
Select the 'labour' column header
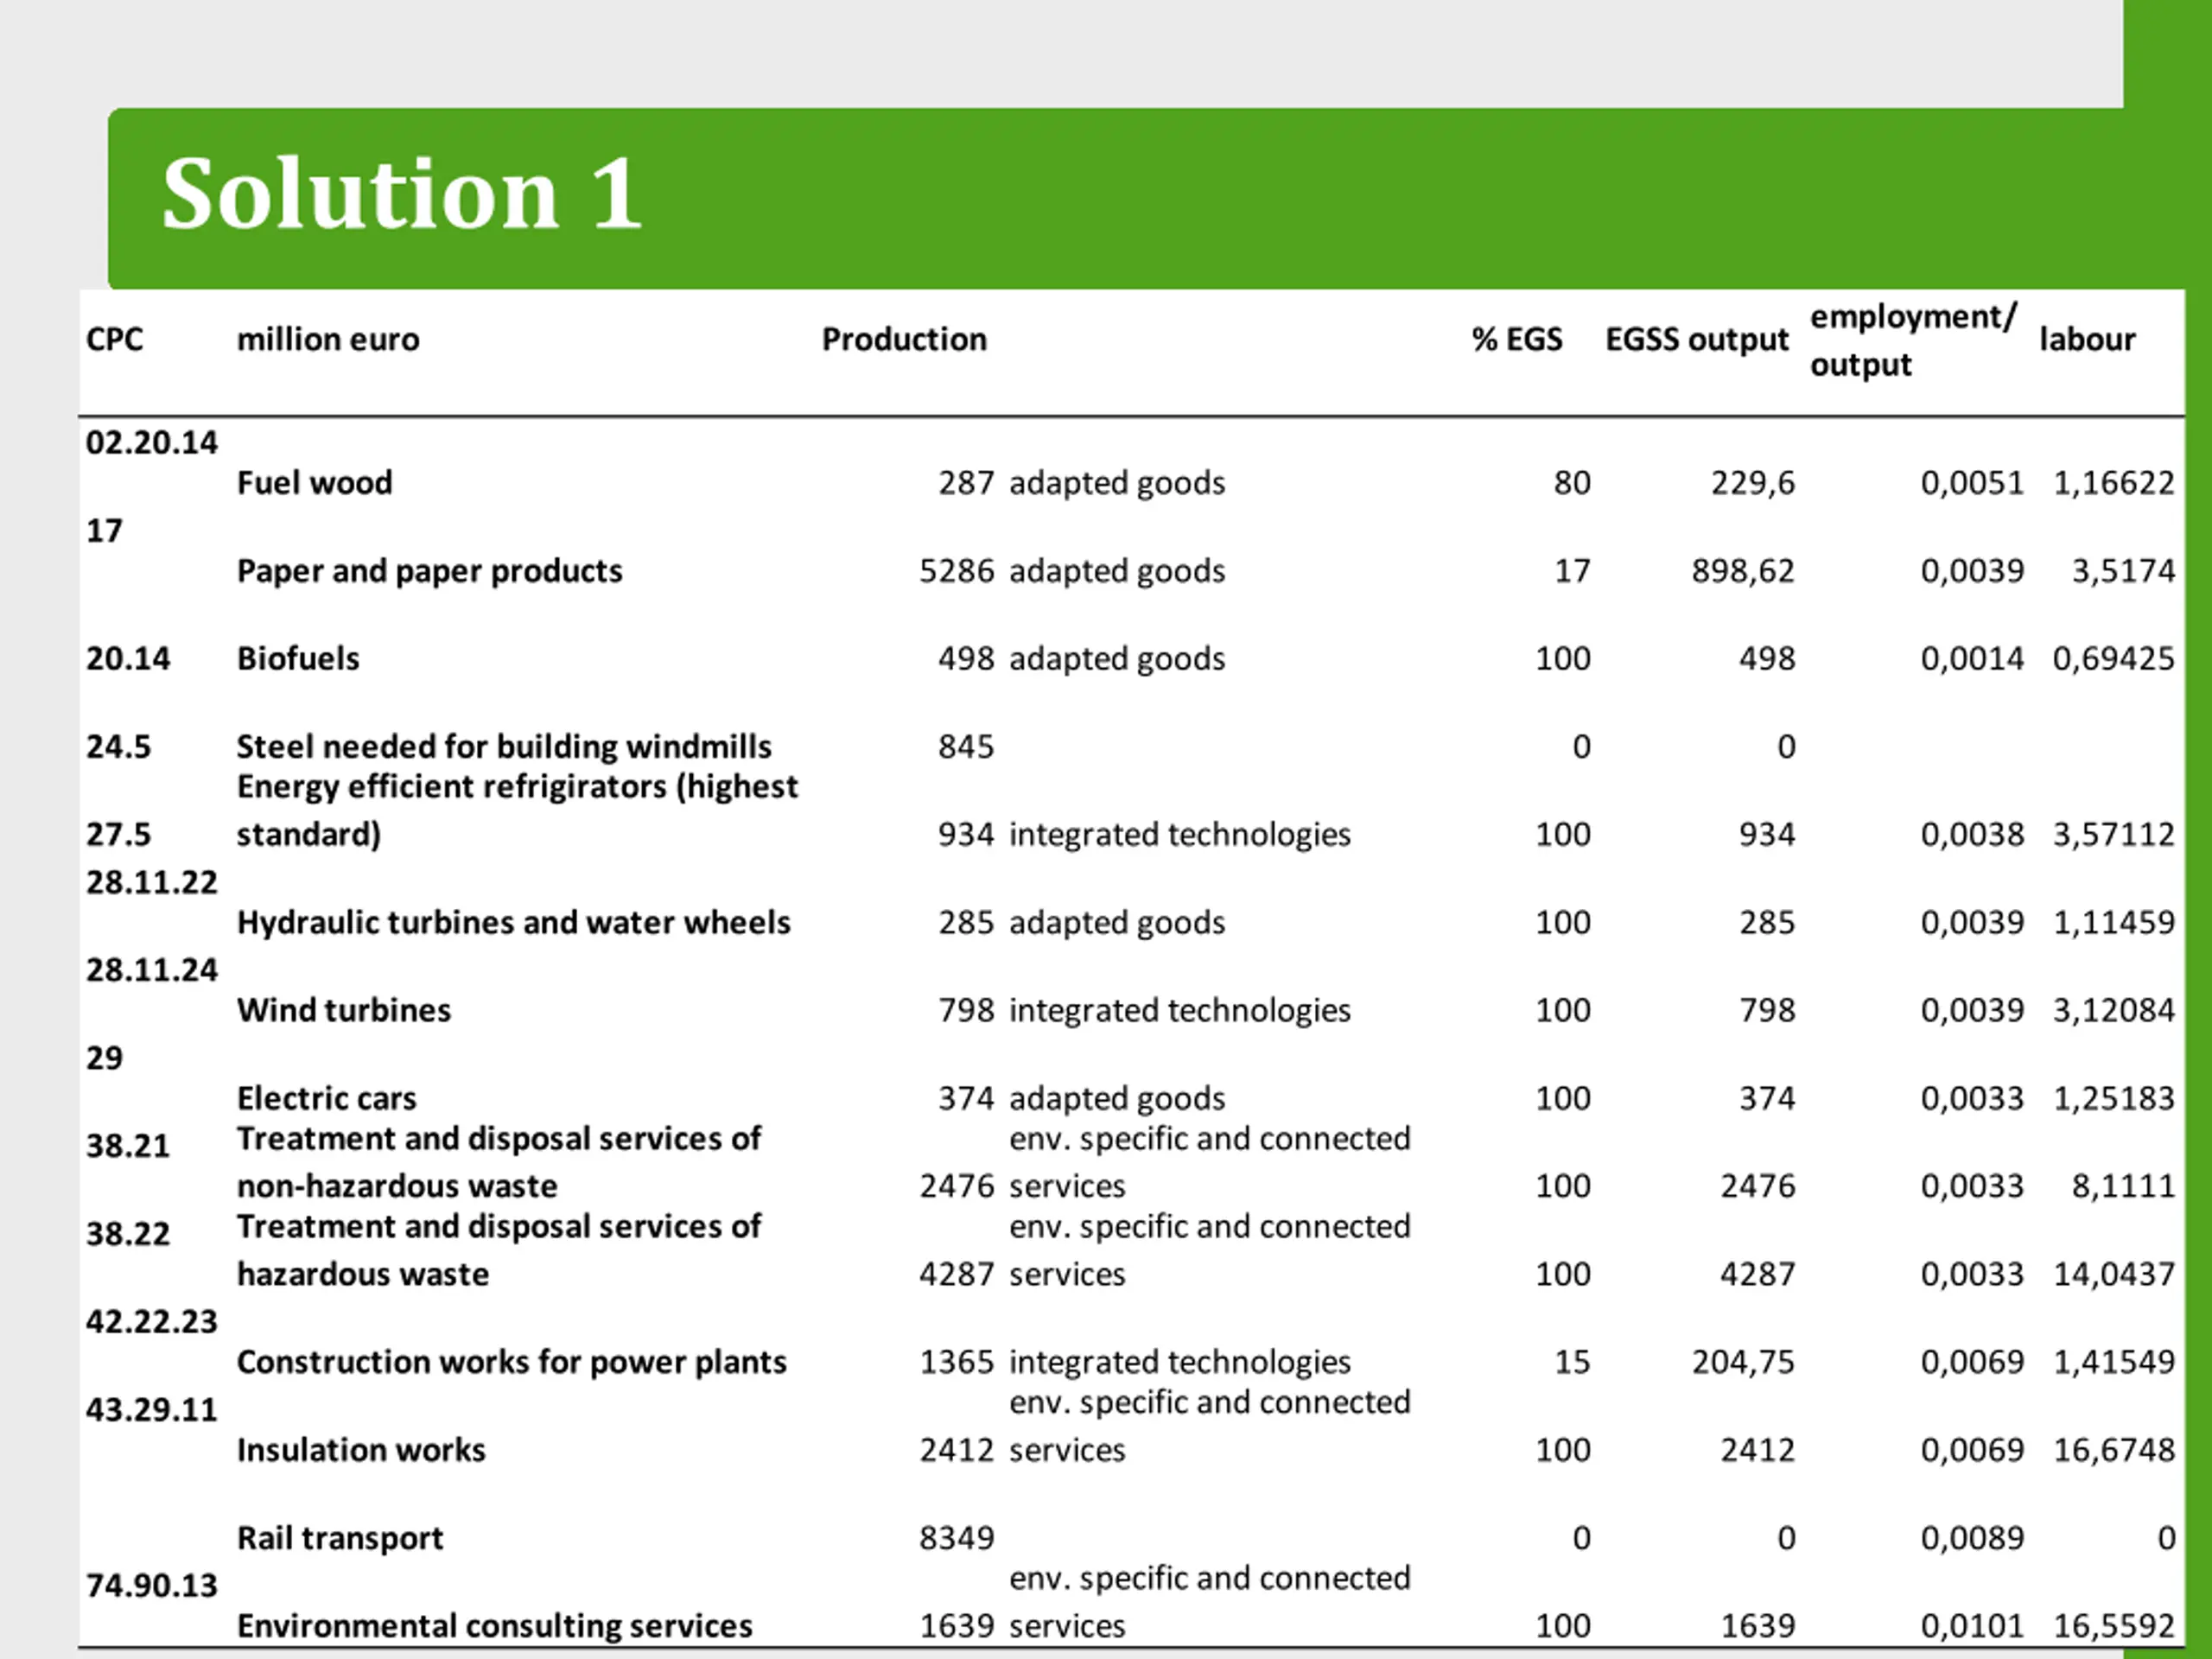2087,339
